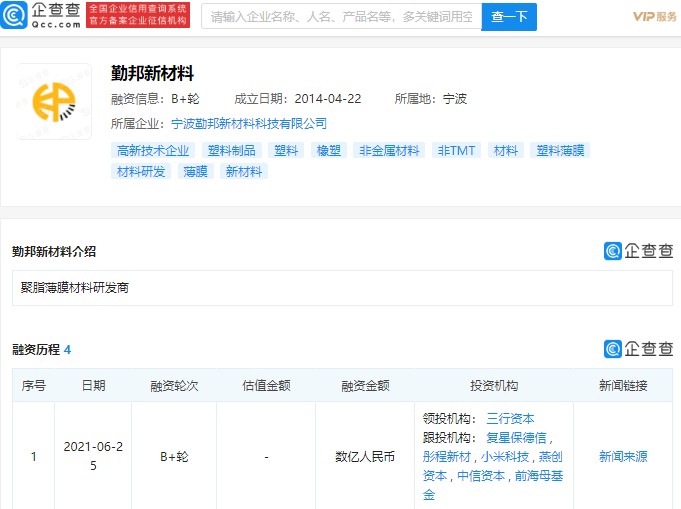Screen dimensions: 681x509
Task: Open the 三行资本 investor link
Action: (x=510, y=419)
